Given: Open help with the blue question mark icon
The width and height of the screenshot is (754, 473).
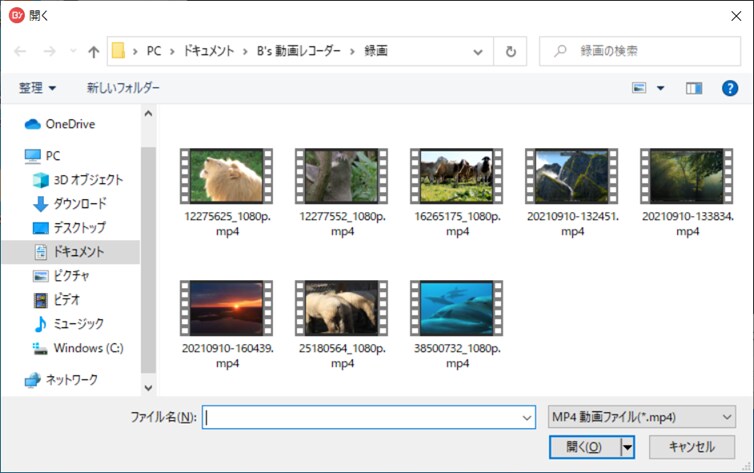Looking at the screenshot, I should coord(730,88).
